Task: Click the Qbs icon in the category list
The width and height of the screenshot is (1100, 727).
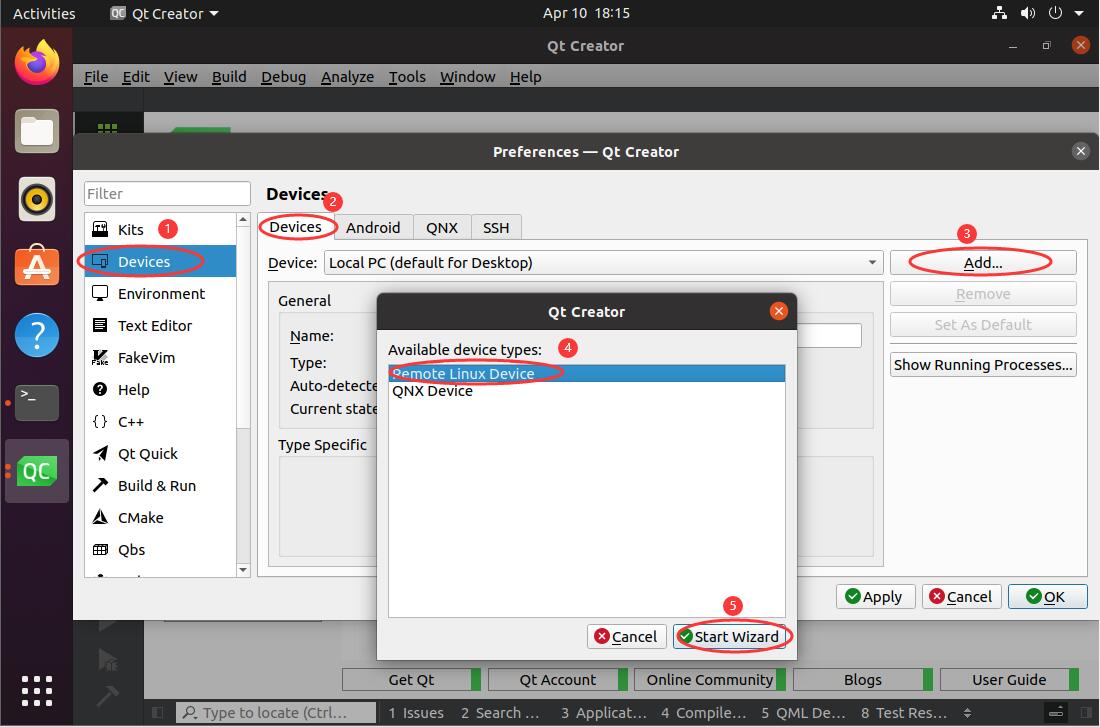Action: click(x=100, y=549)
